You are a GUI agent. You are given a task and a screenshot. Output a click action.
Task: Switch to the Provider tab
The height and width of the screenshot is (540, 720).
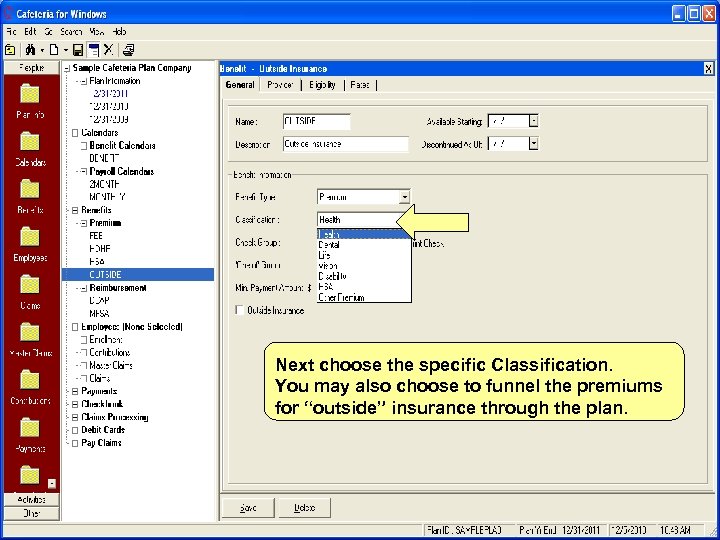(x=280, y=85)
